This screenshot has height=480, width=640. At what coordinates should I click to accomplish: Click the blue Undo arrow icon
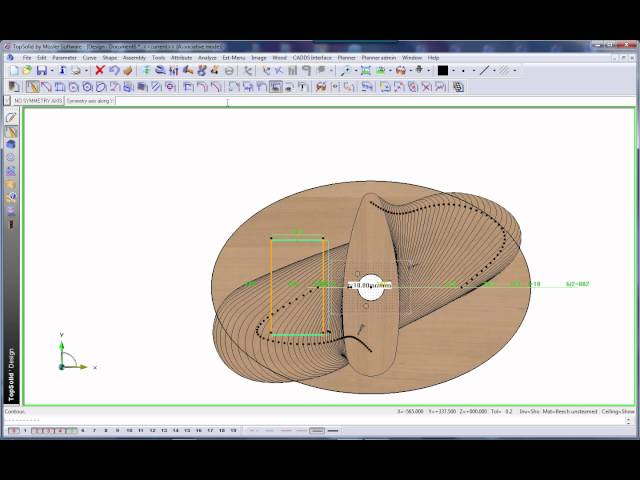coord(113,71)
